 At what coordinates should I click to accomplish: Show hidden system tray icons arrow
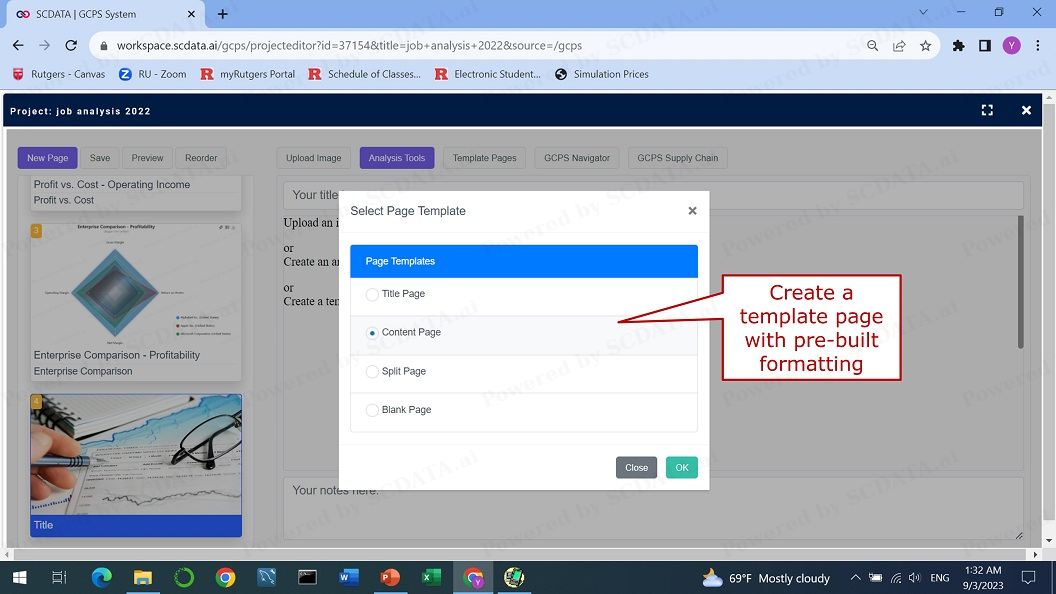click(855, 578)
